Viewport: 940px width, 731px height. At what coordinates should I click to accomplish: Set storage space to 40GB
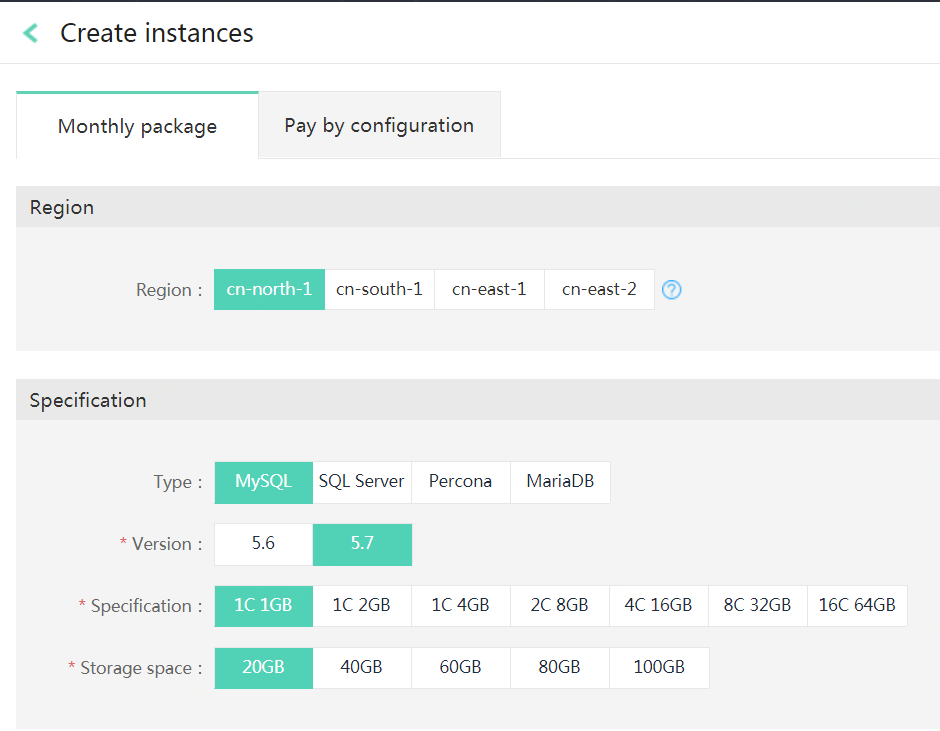pyautogui.click(x=362, y=668)
